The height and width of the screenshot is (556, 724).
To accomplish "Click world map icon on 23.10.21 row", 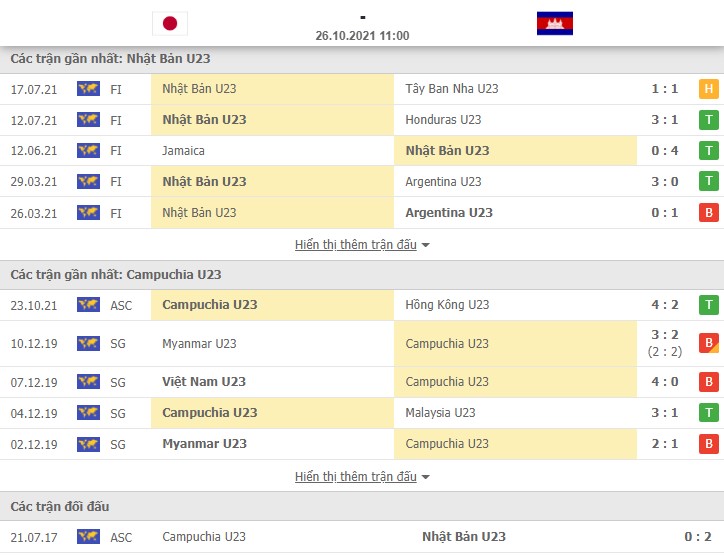I will [88, 305].
